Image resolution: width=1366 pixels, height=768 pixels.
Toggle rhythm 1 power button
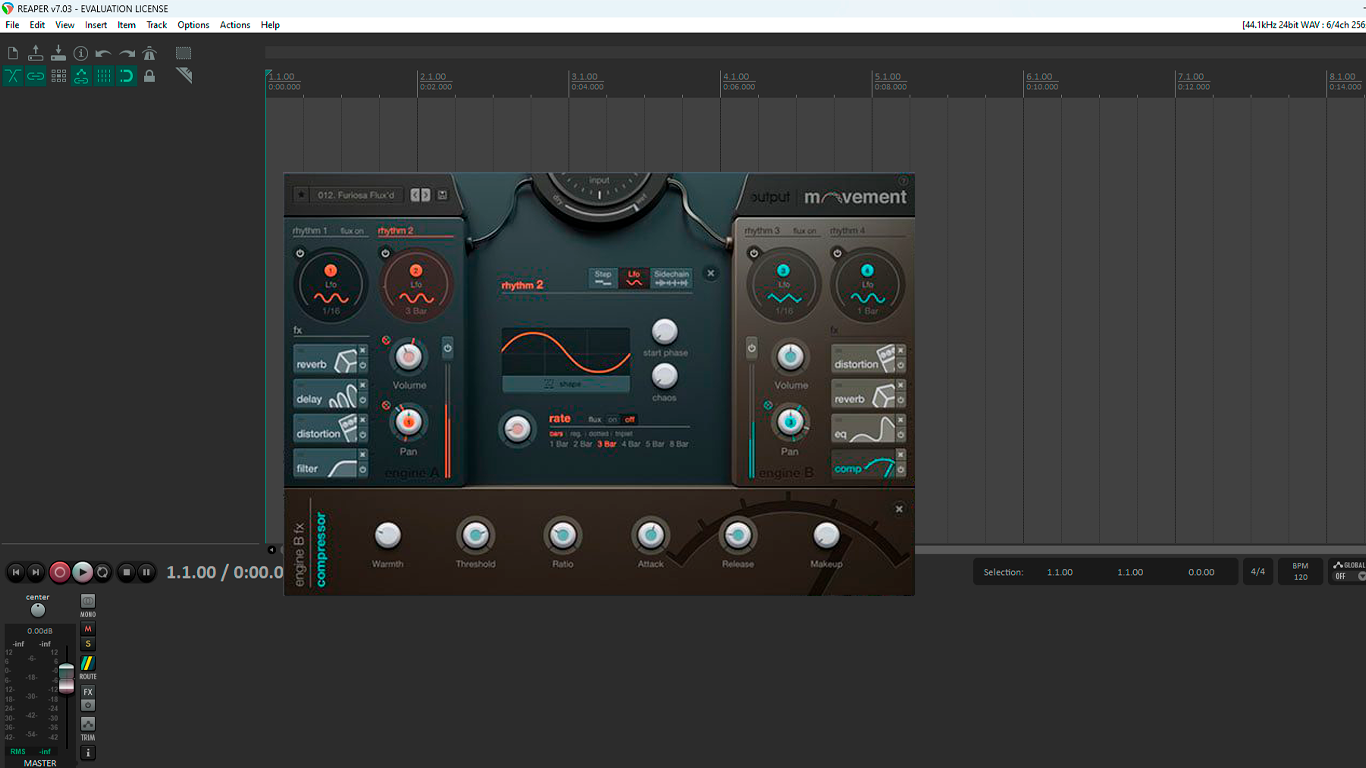coord(299,254)
